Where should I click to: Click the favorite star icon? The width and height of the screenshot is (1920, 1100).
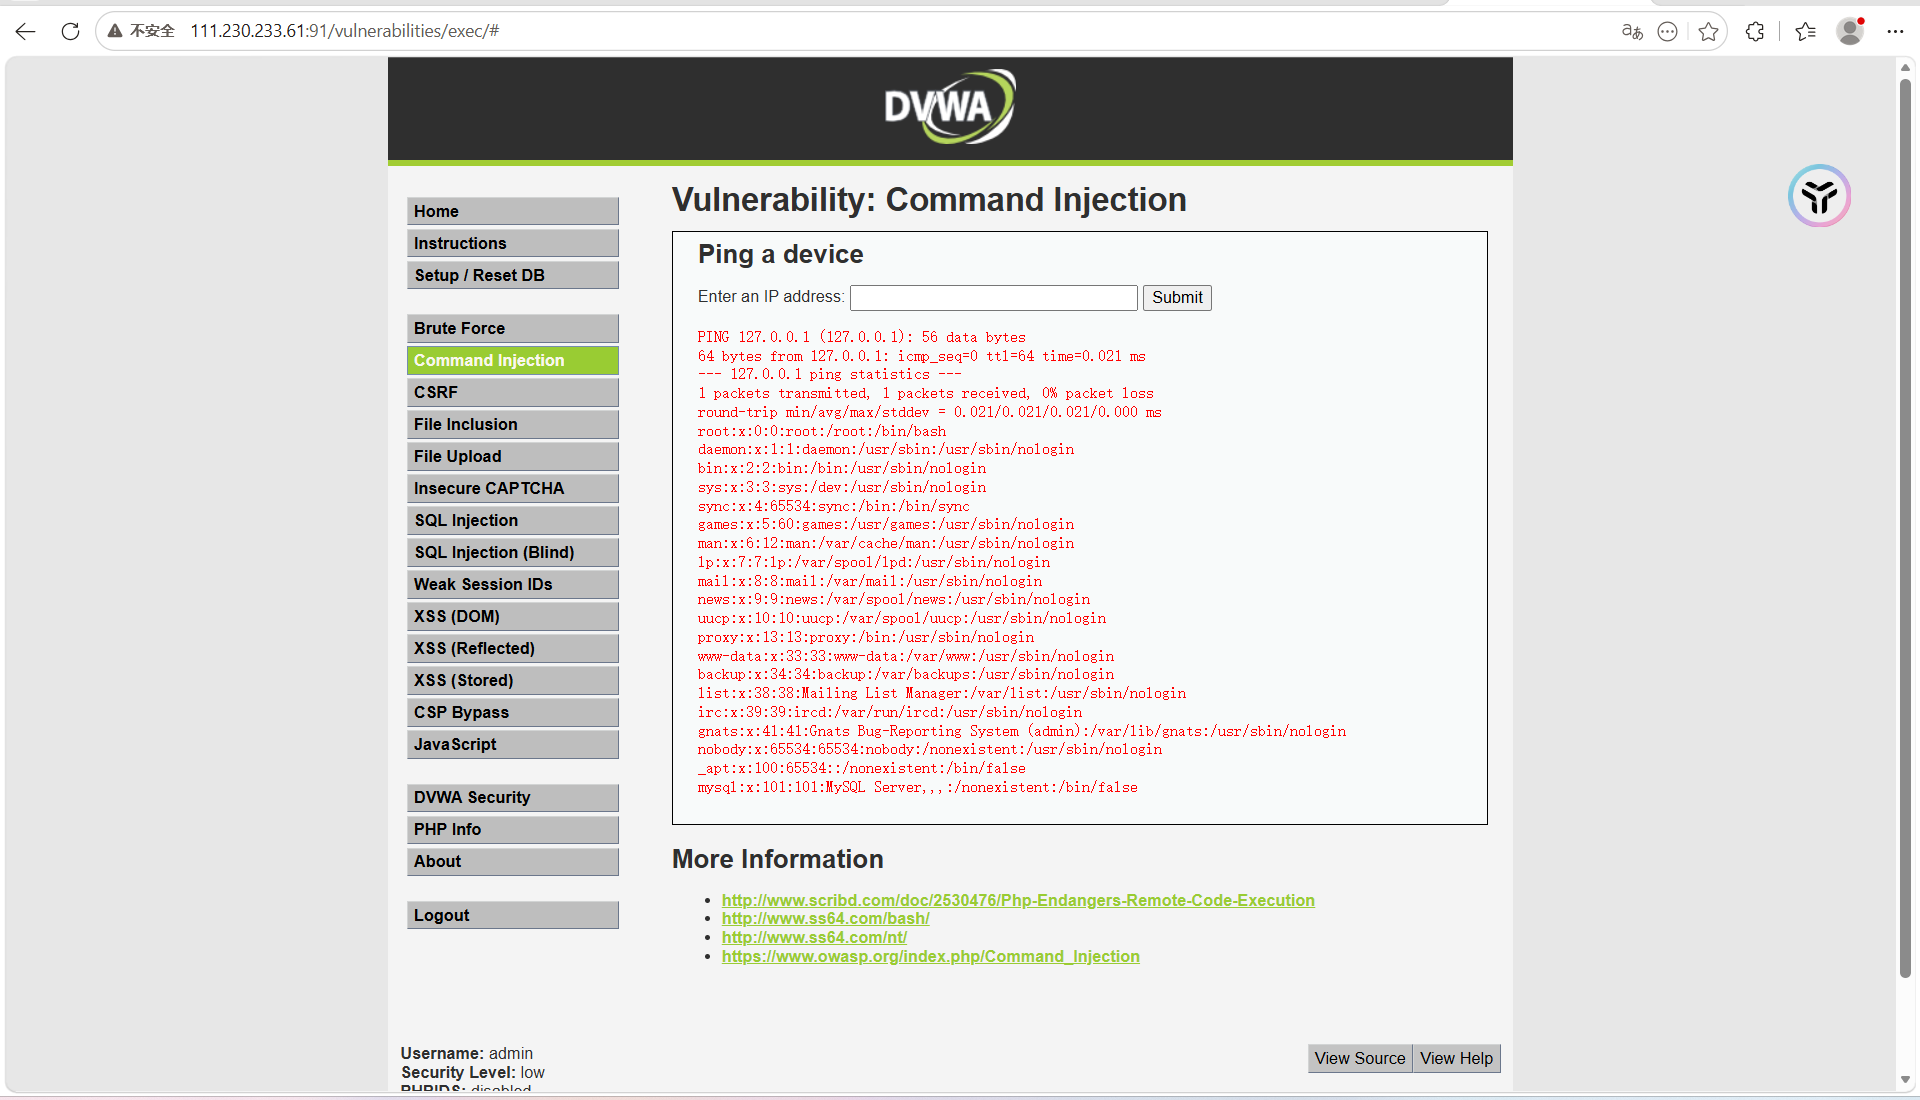[x=1708, y=32]
